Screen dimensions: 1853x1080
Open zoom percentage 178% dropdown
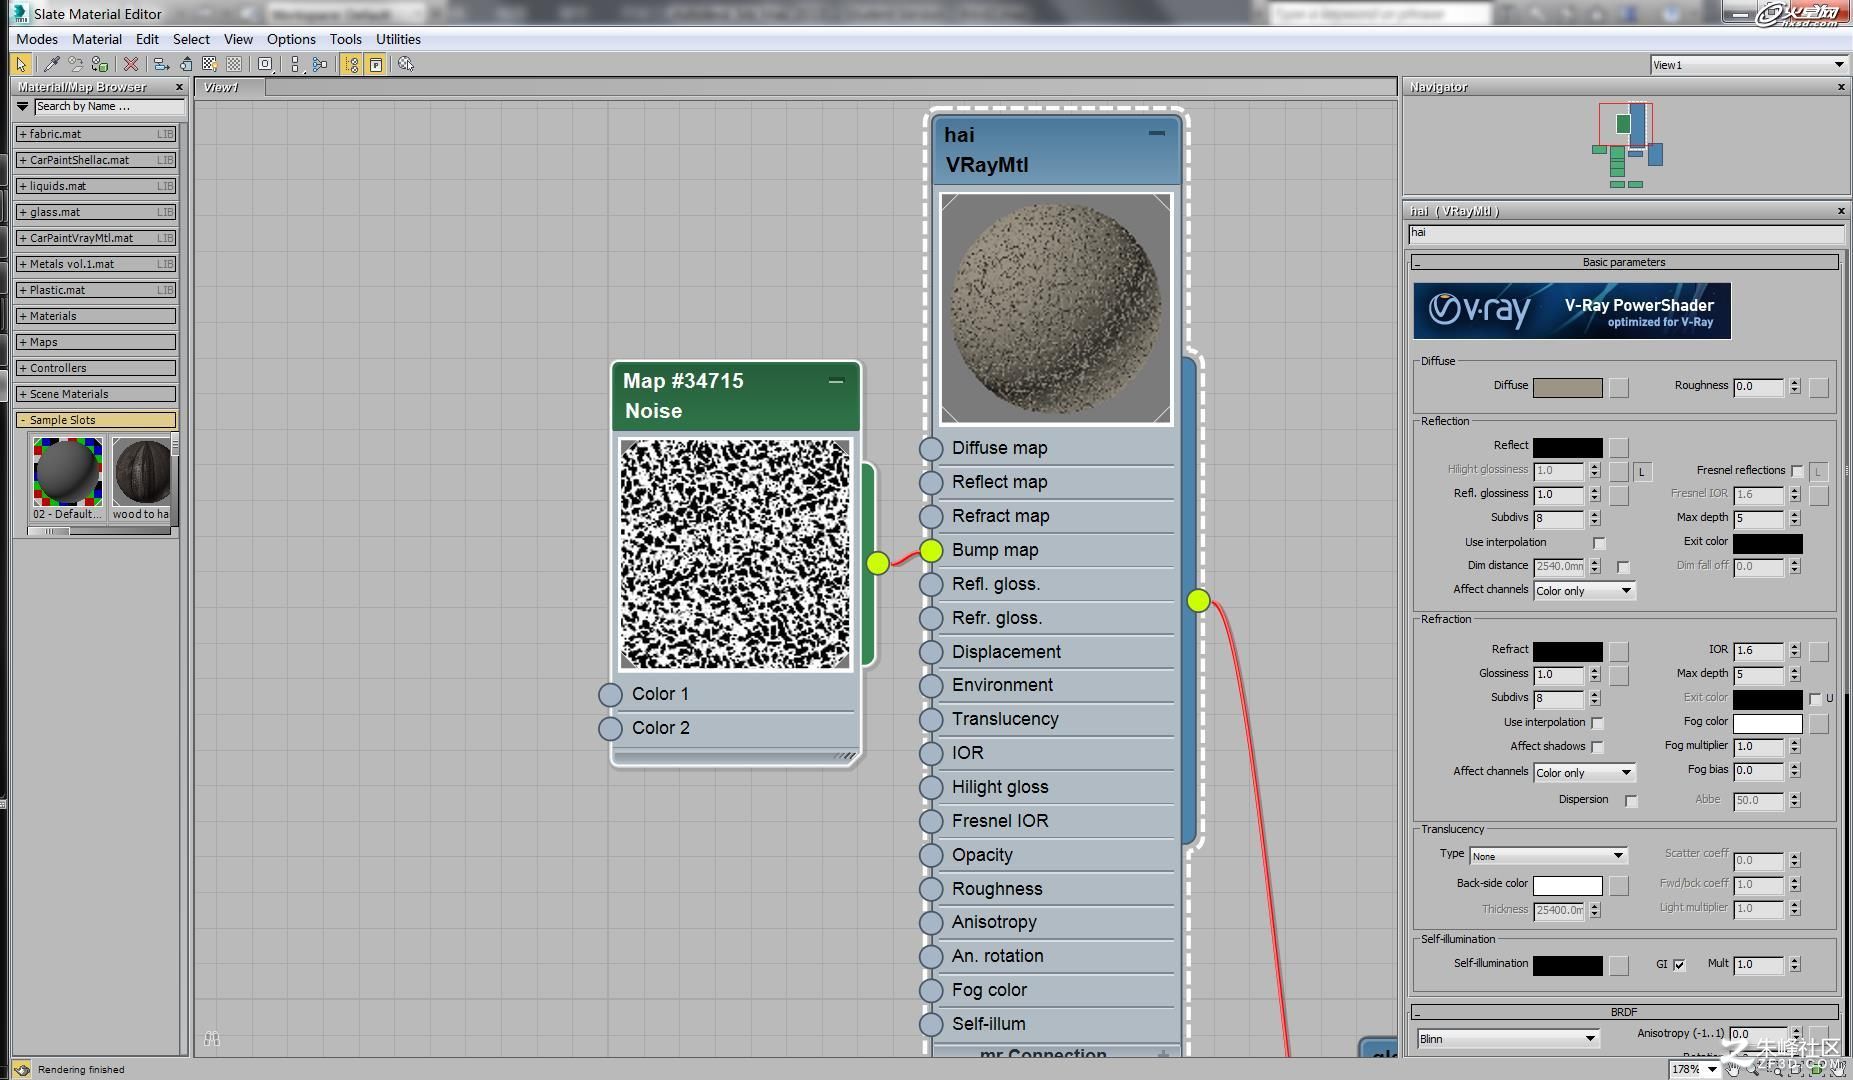tap(1713, 1069)
